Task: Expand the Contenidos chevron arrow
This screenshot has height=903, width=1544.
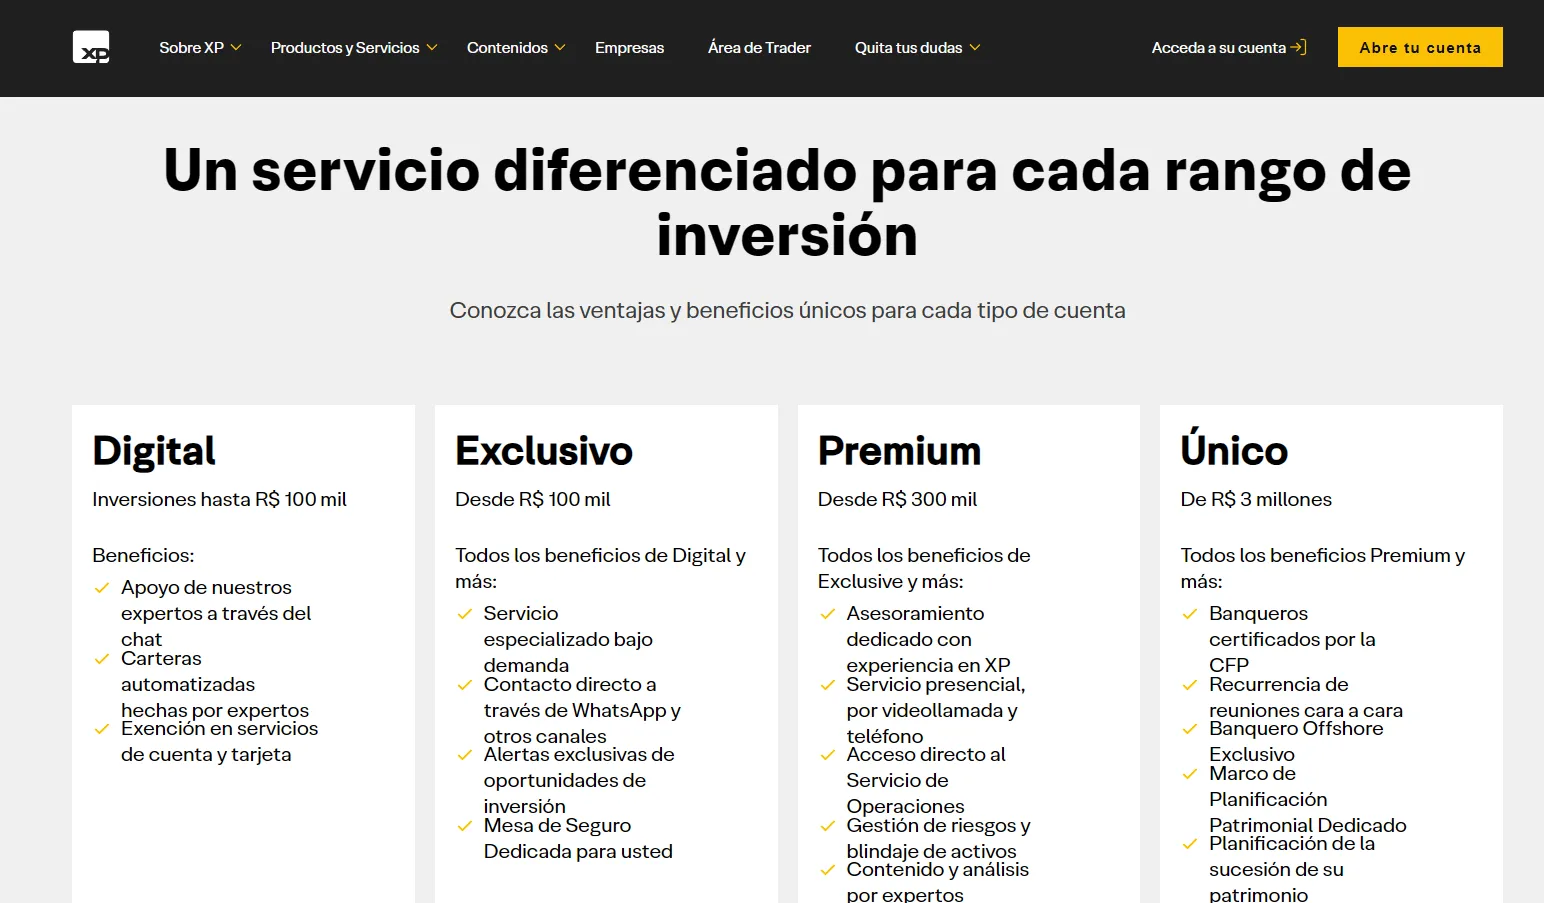Action: (x=560, y=48)
